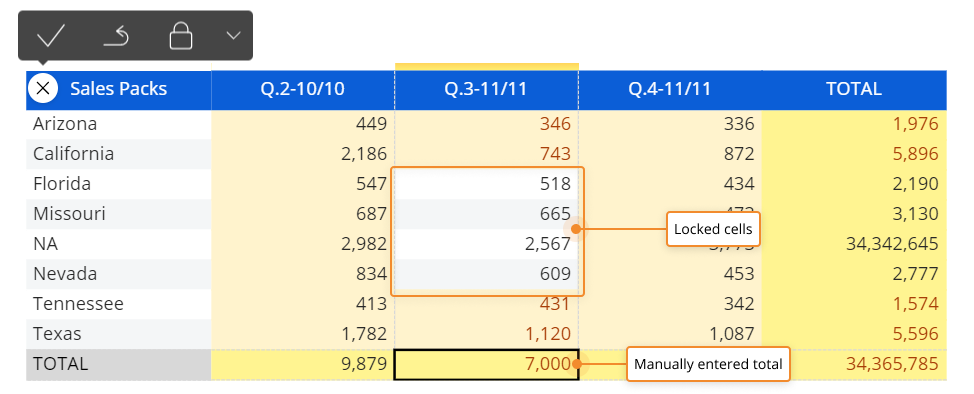974x394 pixels.
Task: Click the undo arrow icon
Action: [116, 36]
